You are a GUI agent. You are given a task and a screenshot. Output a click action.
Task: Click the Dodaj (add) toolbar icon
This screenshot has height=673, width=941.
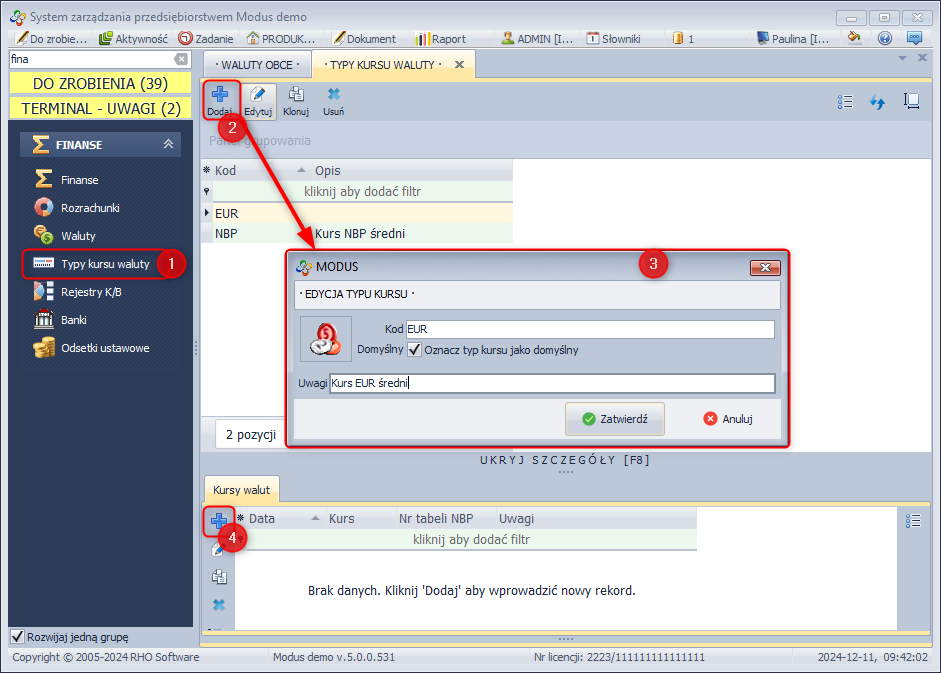click(x=220, y=99)
